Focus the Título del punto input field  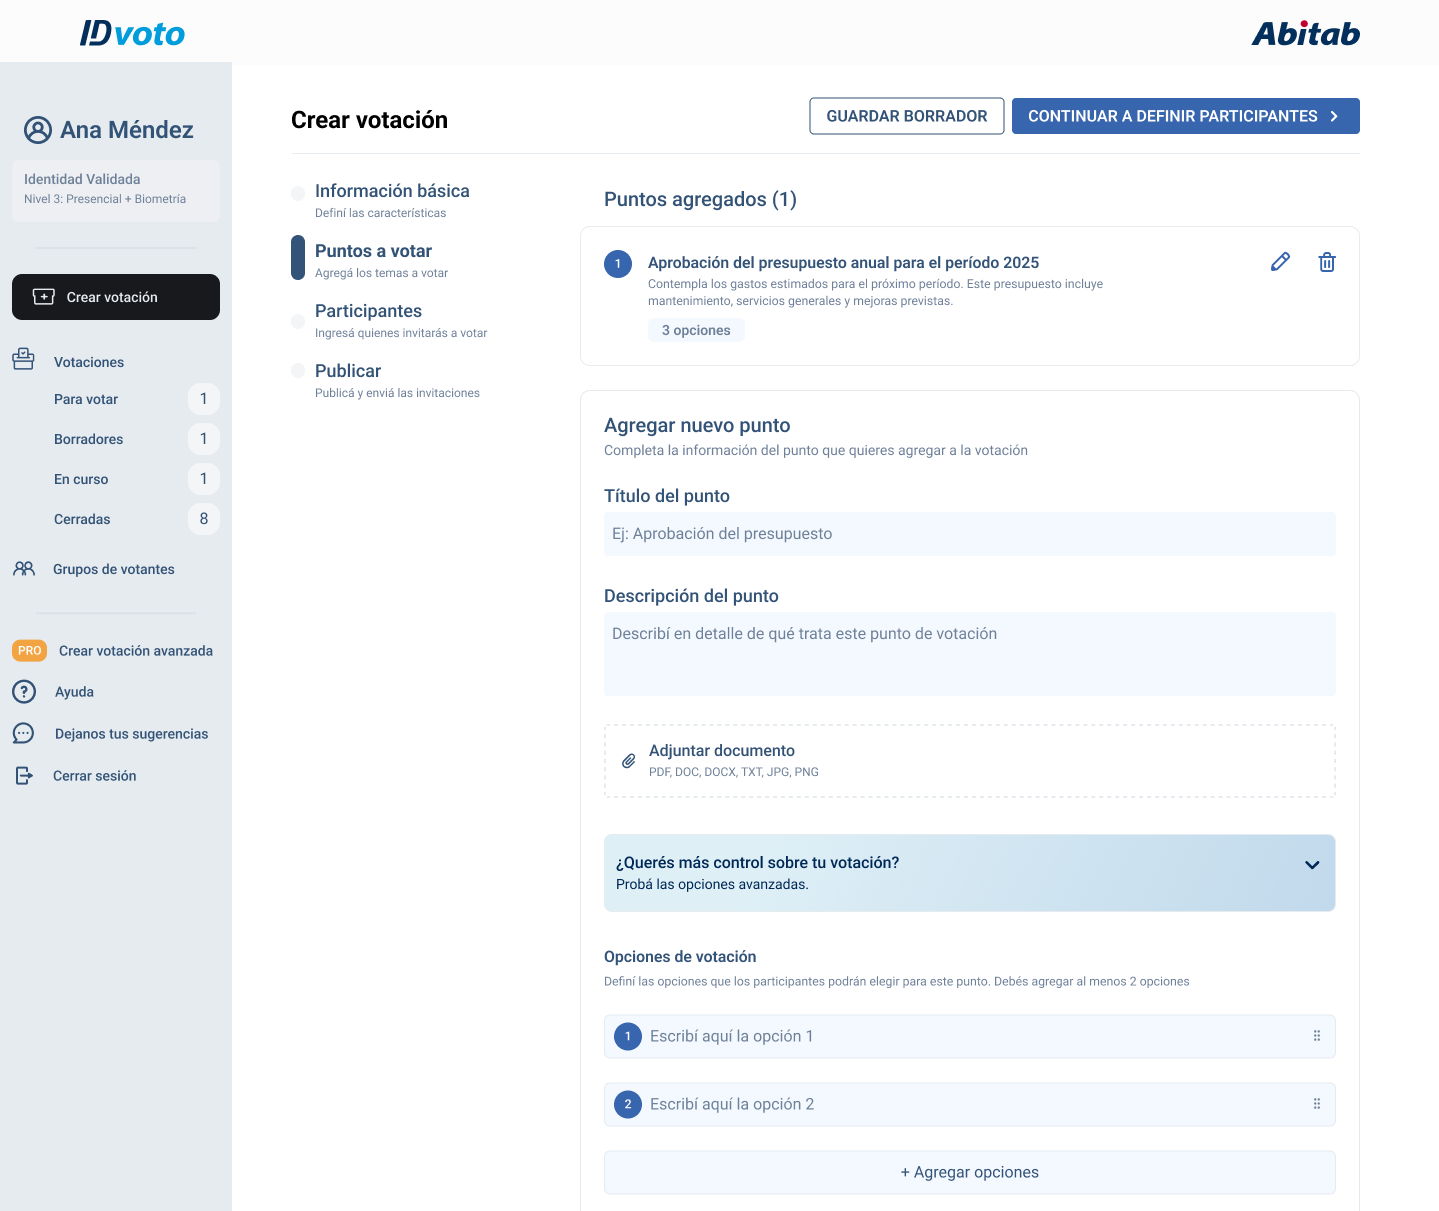click(x=969, y=534)
